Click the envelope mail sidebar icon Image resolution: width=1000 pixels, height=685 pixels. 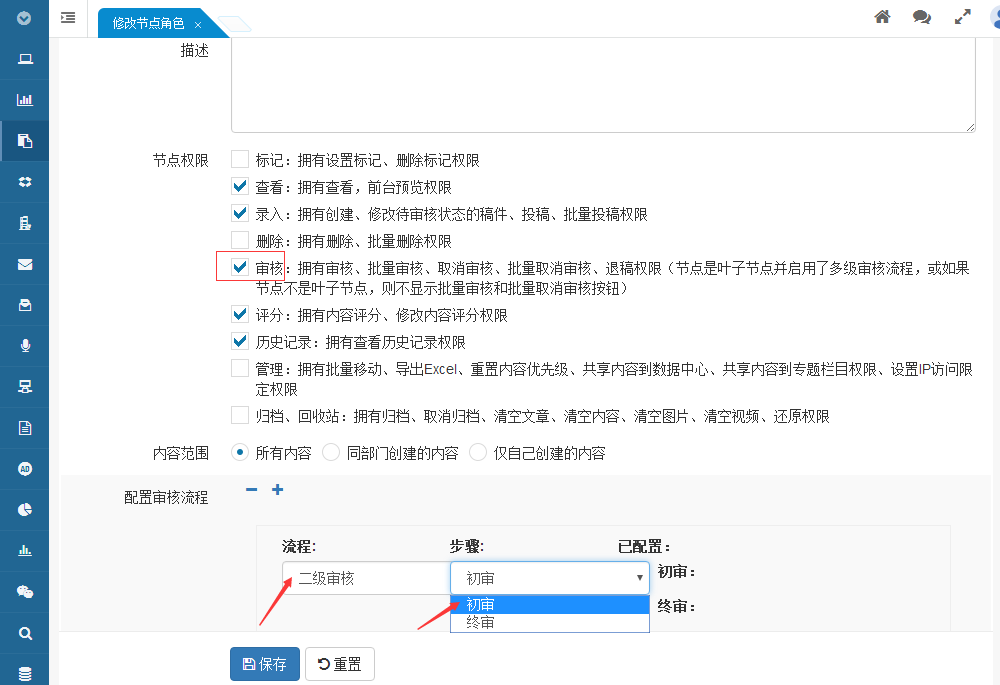(x=25, y=264)
